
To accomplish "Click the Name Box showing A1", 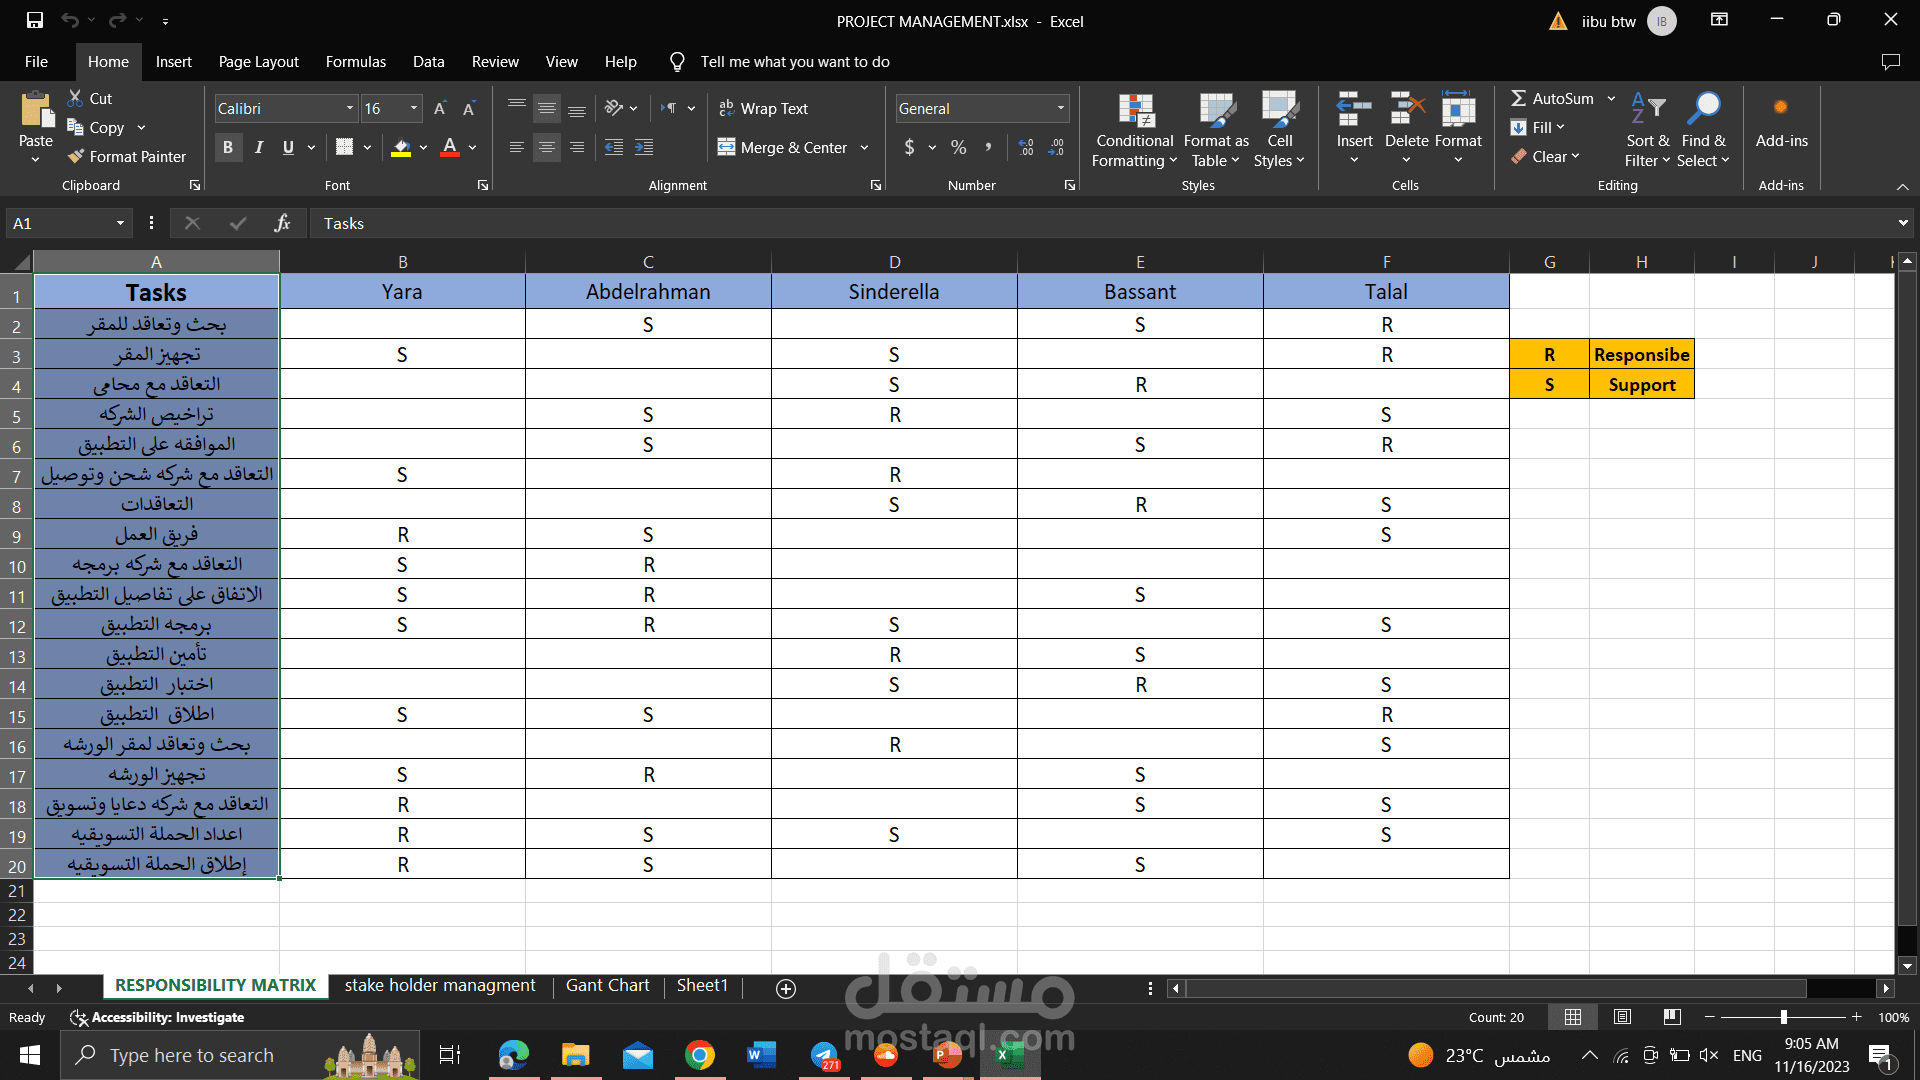I will click(x=60, y=224).
